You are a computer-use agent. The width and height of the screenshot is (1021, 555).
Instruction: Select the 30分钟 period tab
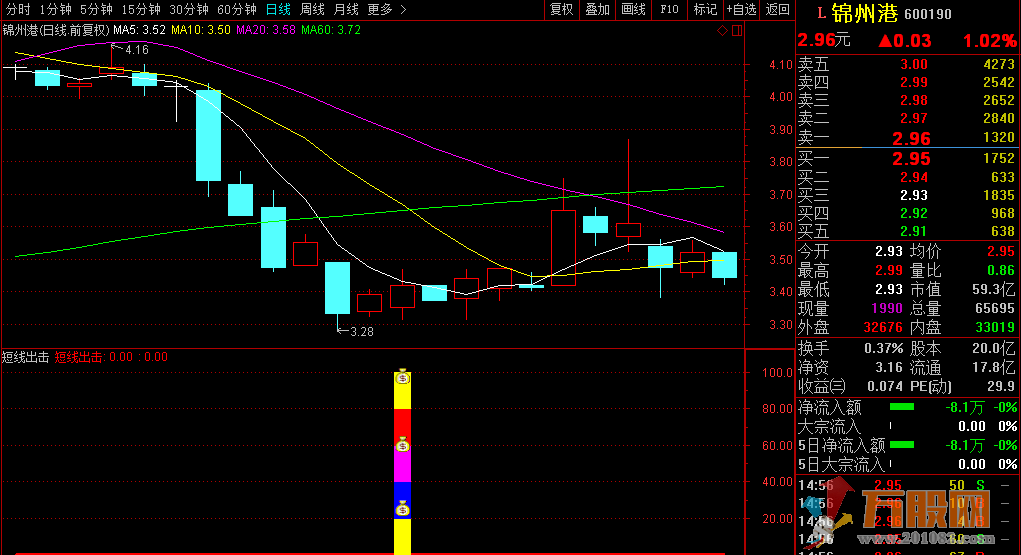point(189,9)
